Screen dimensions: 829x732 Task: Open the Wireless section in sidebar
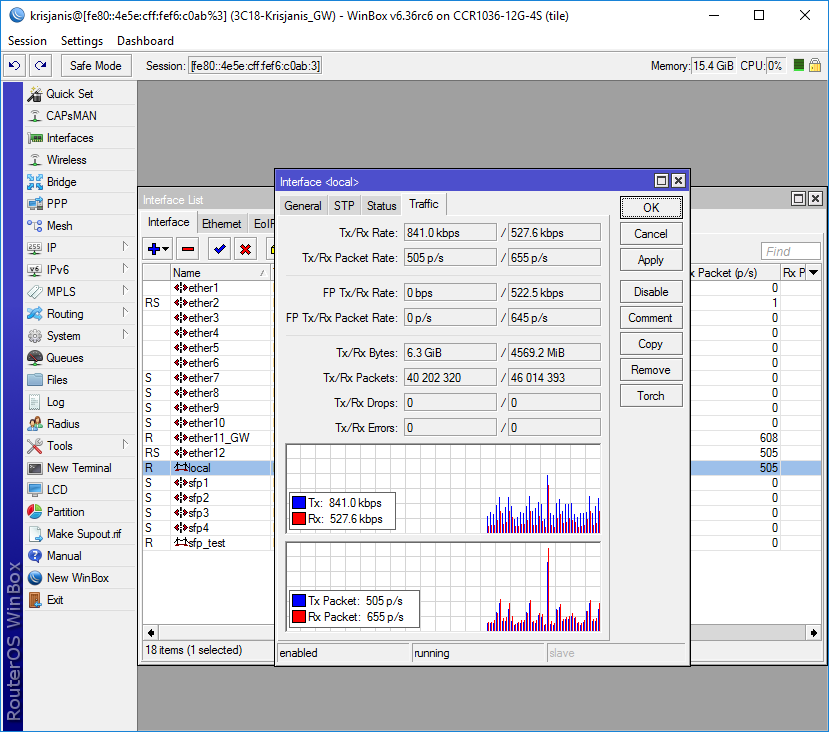[x=66, y=160]
